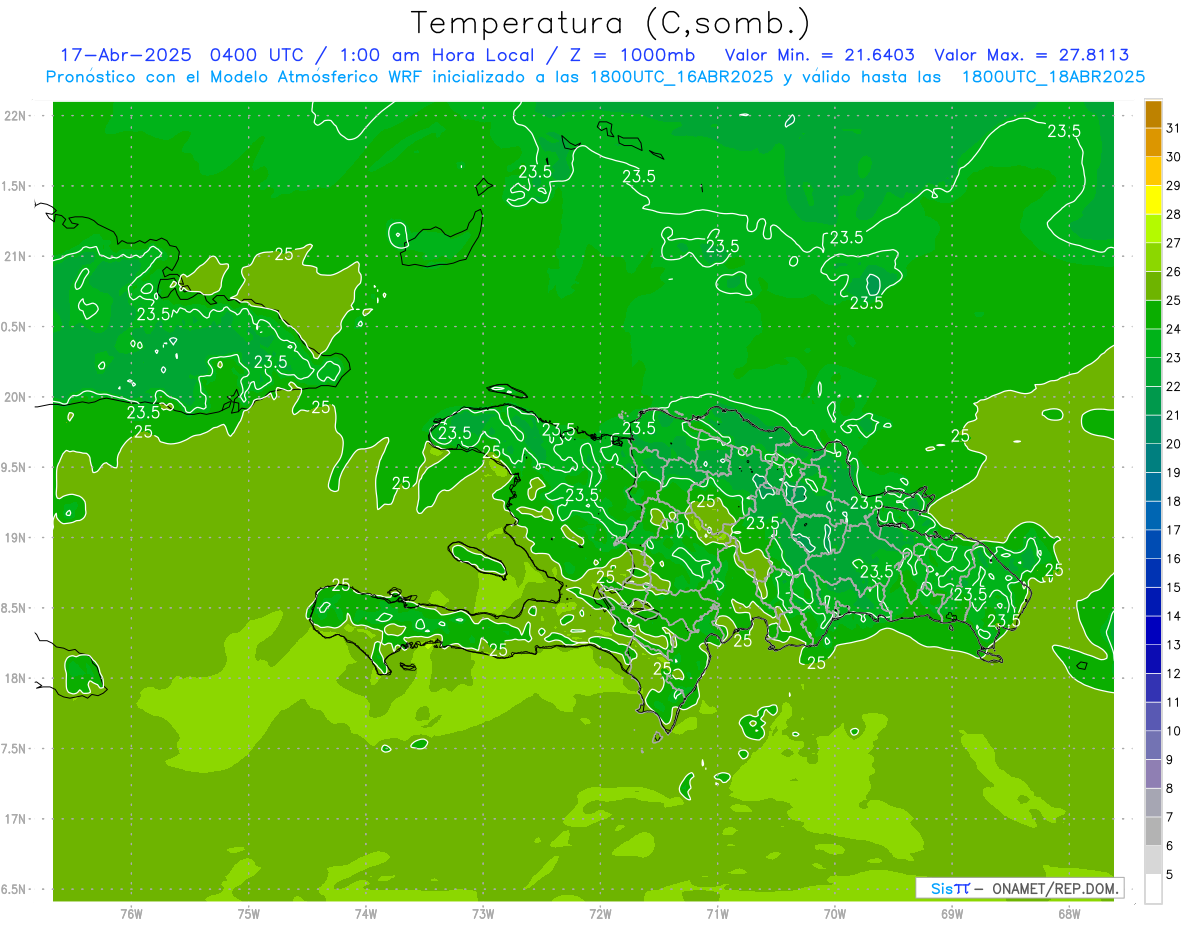Click the "72W" longitude axis label
The width and height of the screenshot is (1200, 927).
click(x=600, y=914)
